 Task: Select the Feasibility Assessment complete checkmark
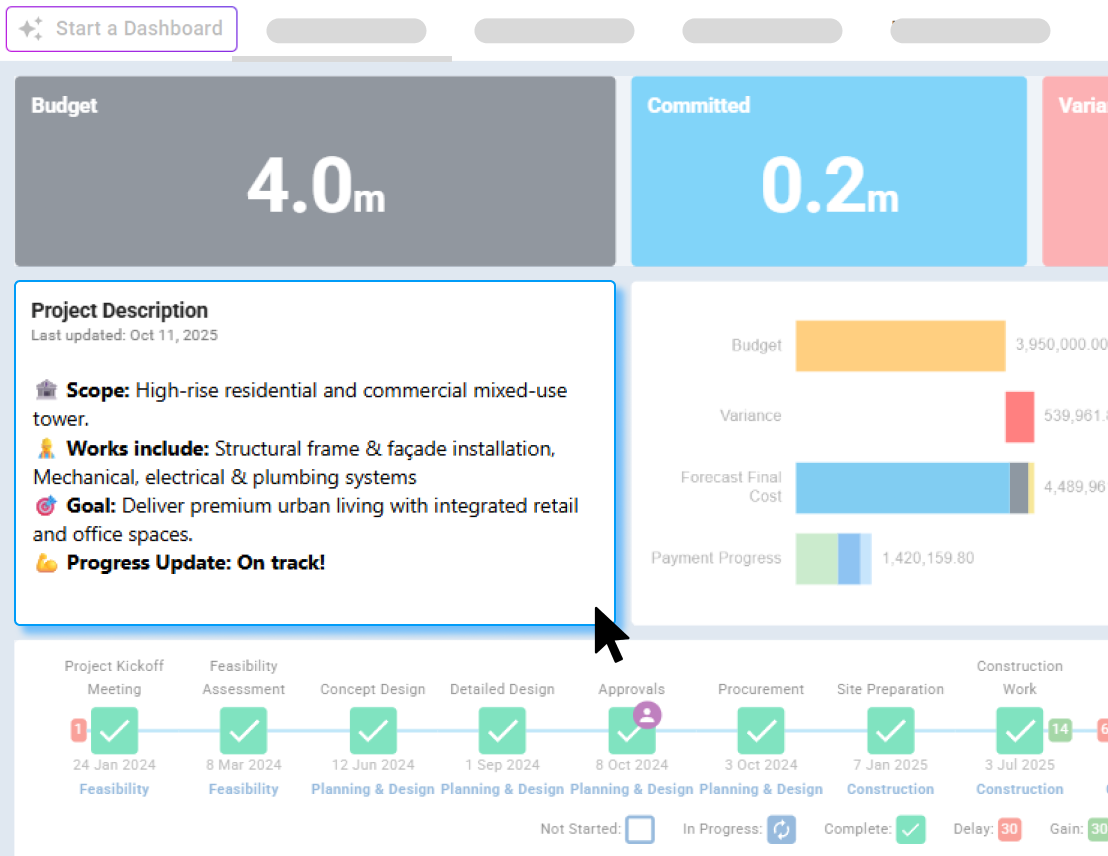pyautogui.click(x=243, y=731)
